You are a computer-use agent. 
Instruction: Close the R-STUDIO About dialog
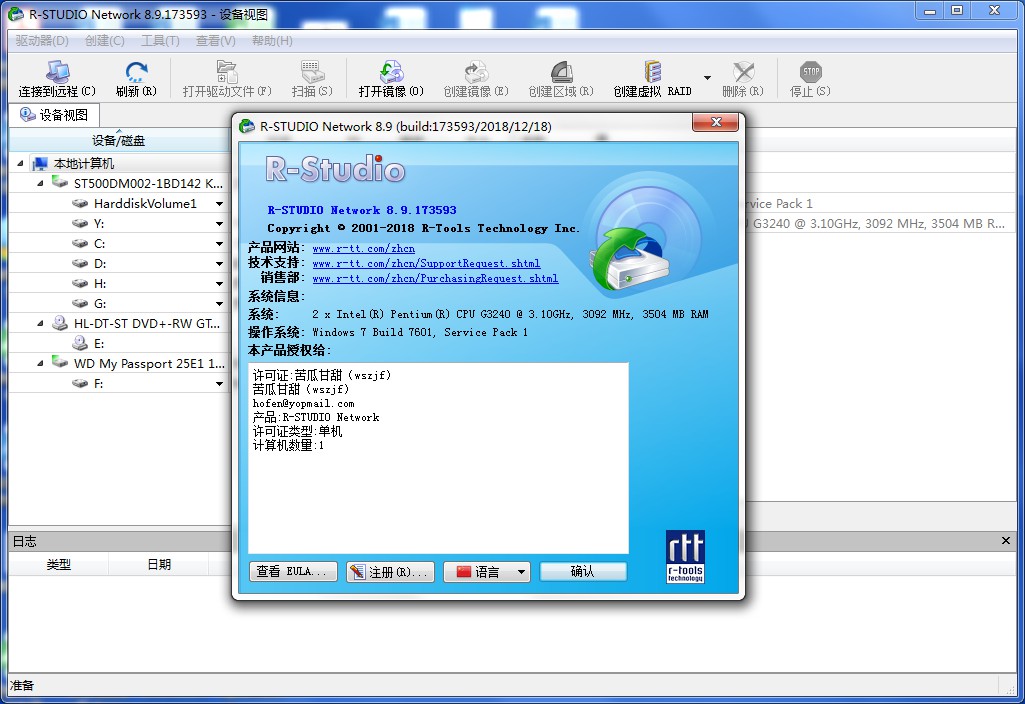(x=716, y=122)
